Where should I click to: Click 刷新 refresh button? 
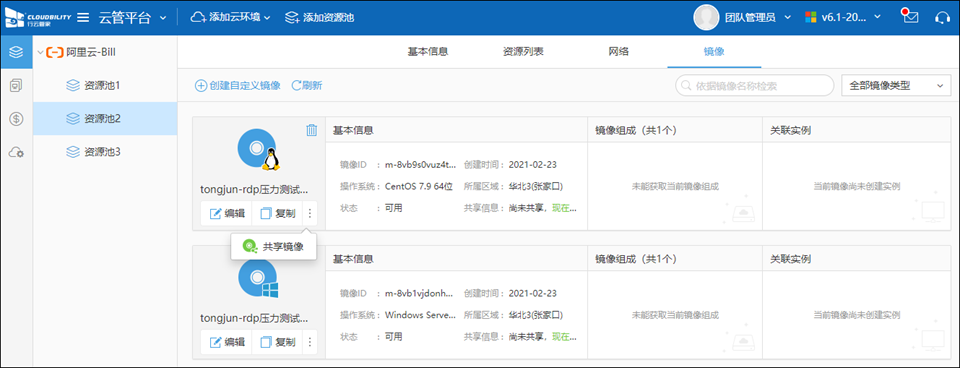[x=307, y=86]
